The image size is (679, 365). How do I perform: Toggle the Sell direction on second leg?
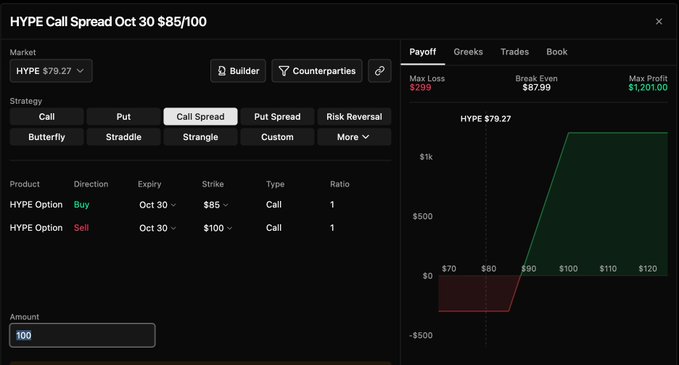(x=81, y=228)
